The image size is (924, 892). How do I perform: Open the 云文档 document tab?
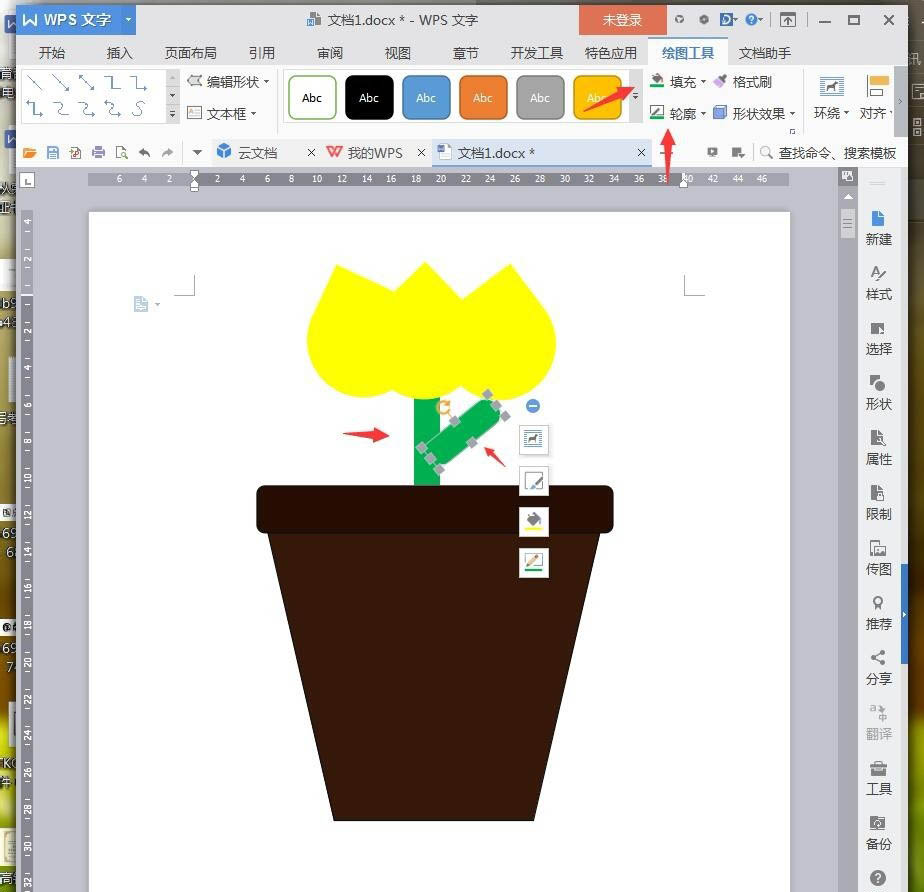pyautogui.click(x=258, y=153)
